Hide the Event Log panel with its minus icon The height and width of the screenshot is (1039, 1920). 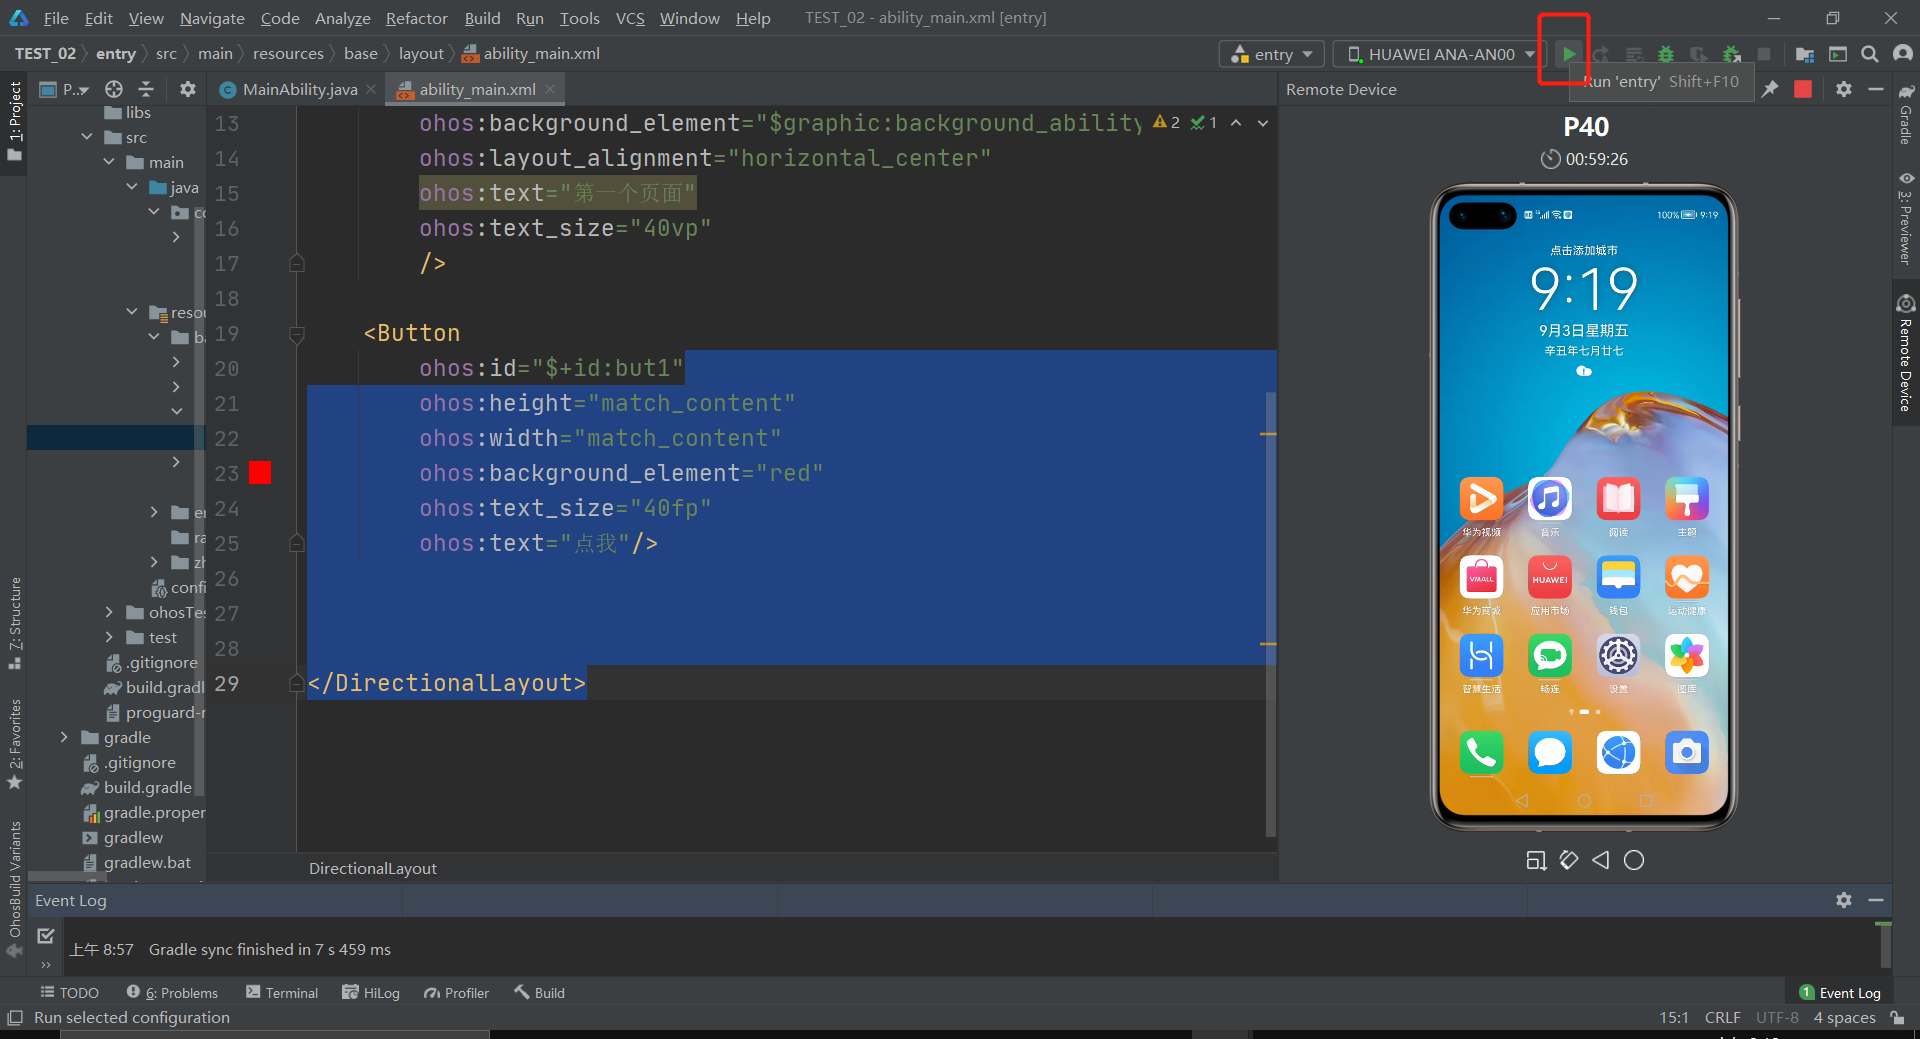tap(1876, 900)
